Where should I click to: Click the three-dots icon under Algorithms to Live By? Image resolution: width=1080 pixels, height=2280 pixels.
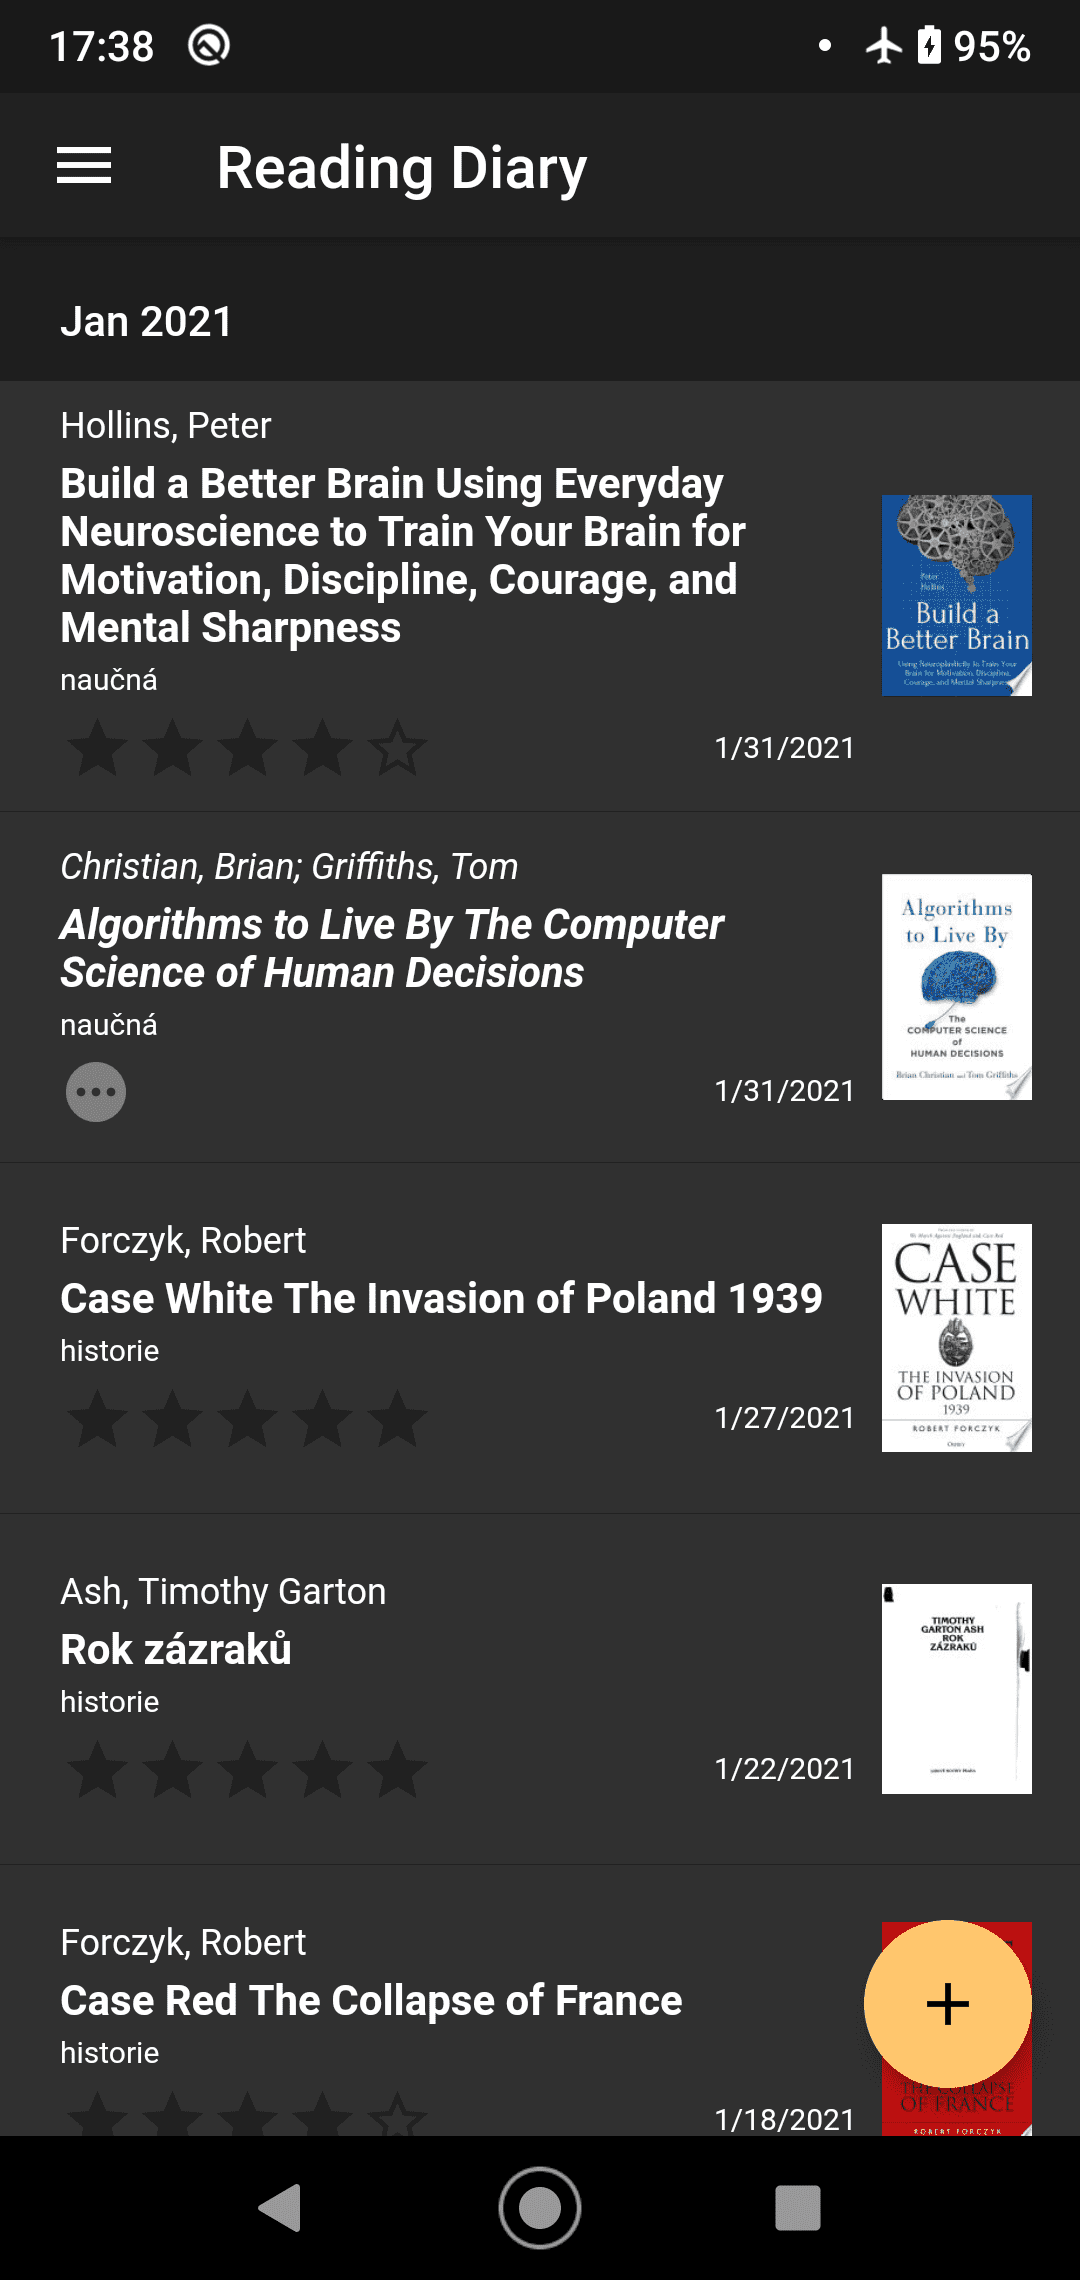pyautogui.click(x=96, y=1091)
